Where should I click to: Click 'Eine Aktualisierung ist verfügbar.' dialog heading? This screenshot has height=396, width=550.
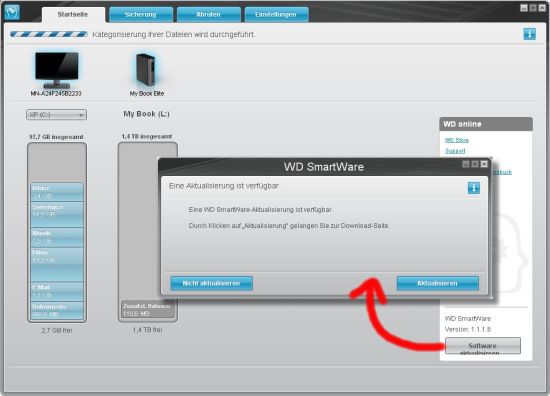point(224,186)
